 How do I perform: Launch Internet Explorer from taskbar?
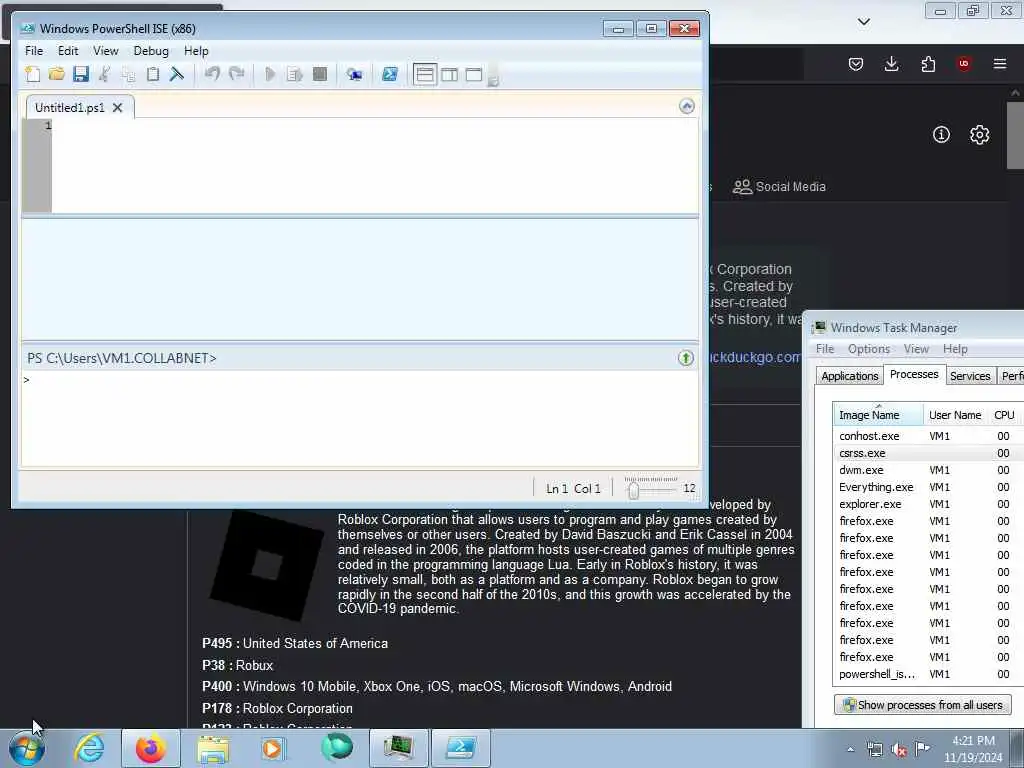point(89,748)
